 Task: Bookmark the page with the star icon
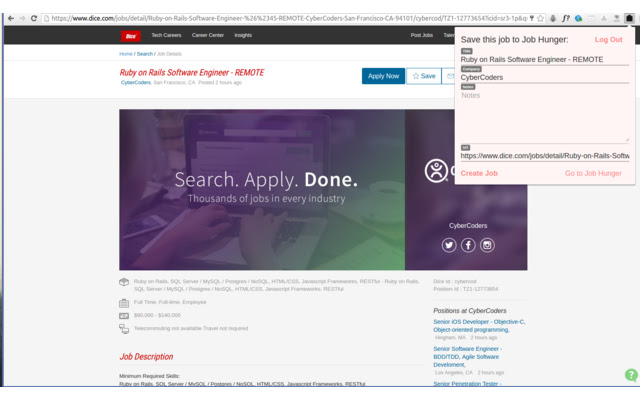[x=540, y=18]
